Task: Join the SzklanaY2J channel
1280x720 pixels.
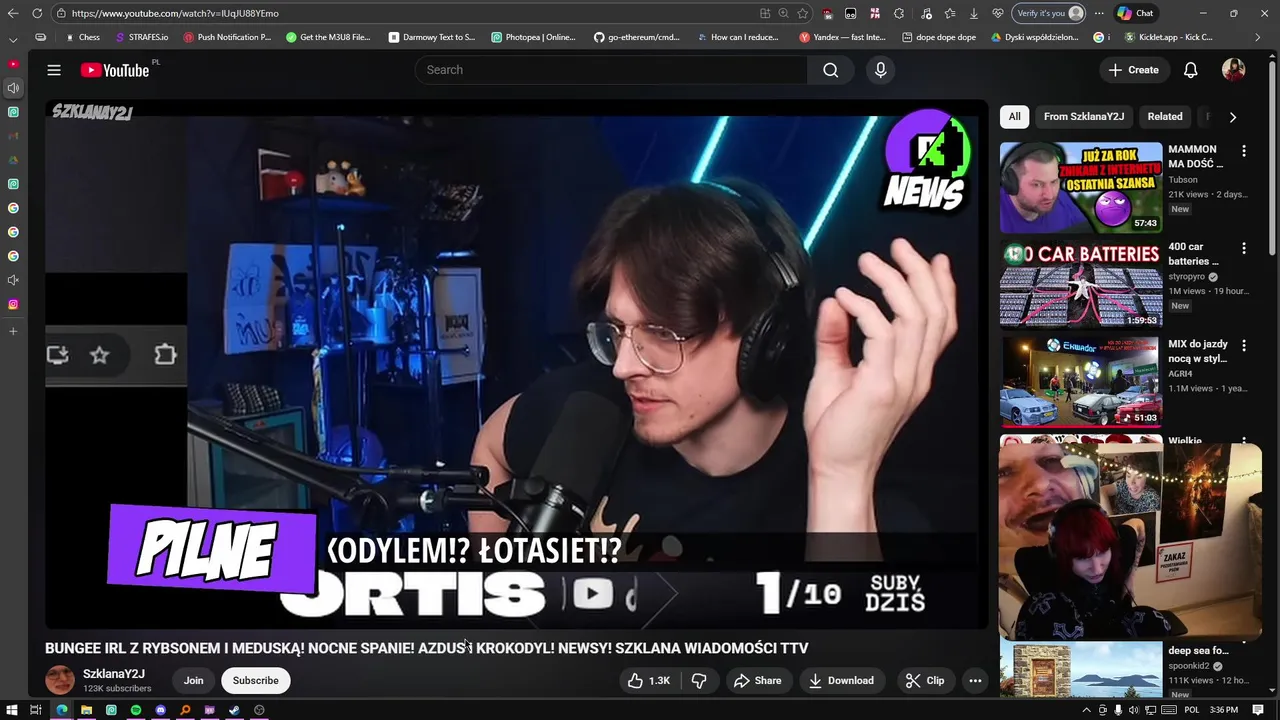Action: (x=193, y=681)
